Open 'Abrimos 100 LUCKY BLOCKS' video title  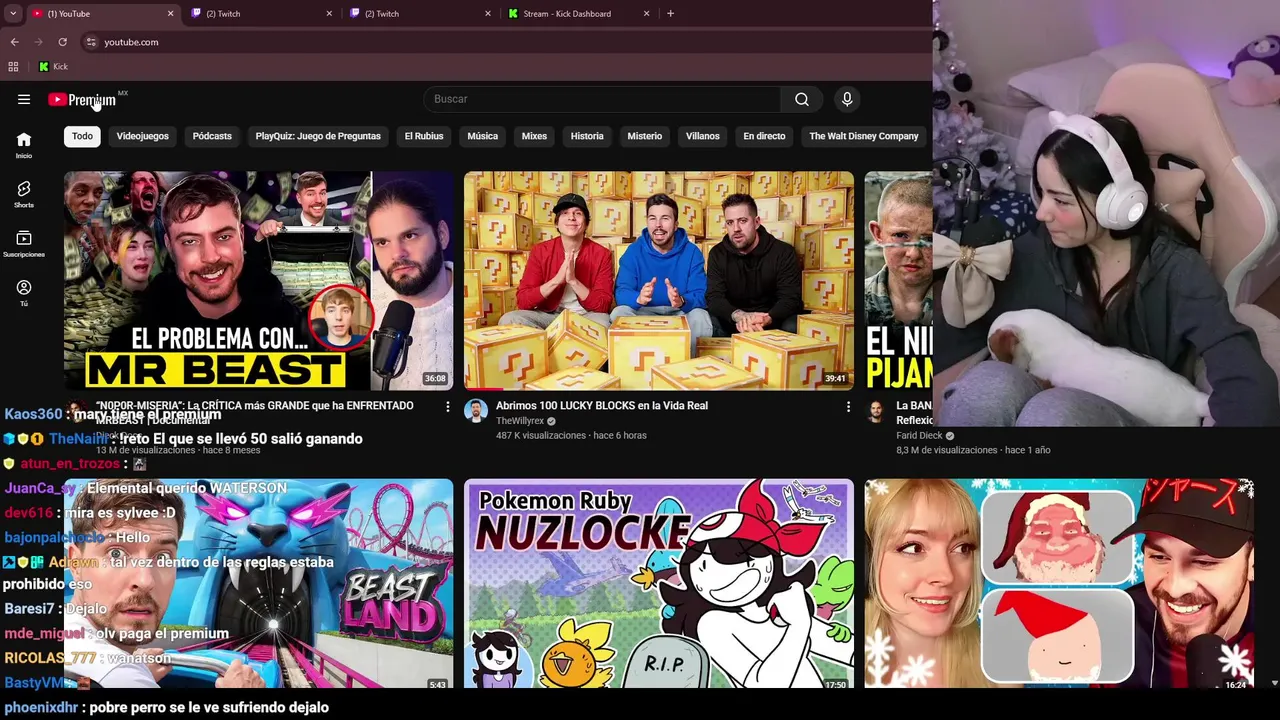[602, 406]
